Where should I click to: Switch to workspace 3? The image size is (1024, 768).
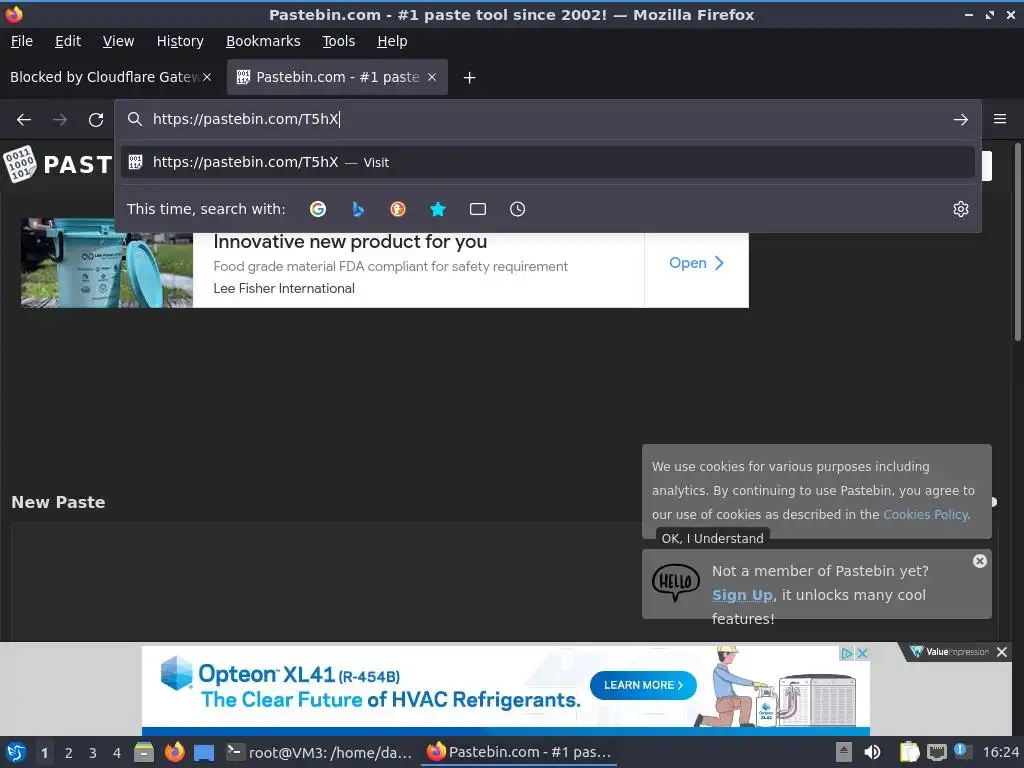[x=93, y=753]
